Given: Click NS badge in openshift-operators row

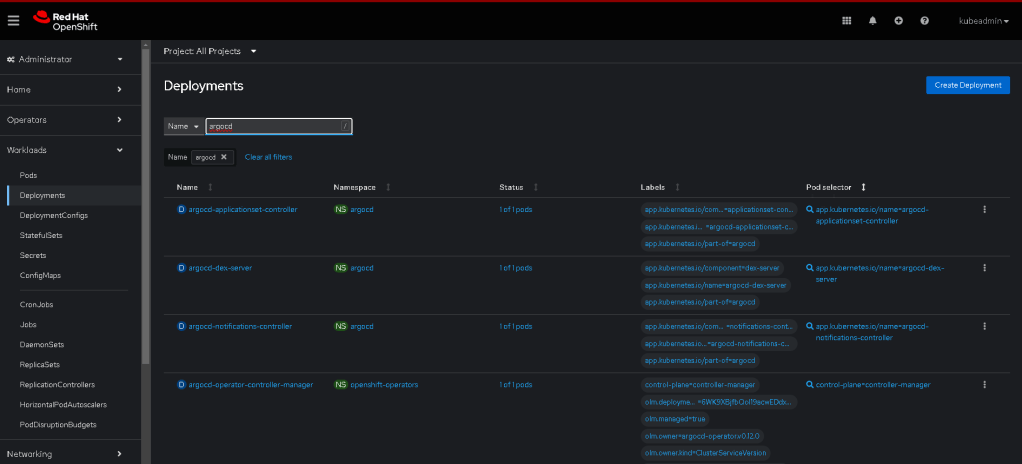Looking at the screenshot, I should click(x=341, y=384).
